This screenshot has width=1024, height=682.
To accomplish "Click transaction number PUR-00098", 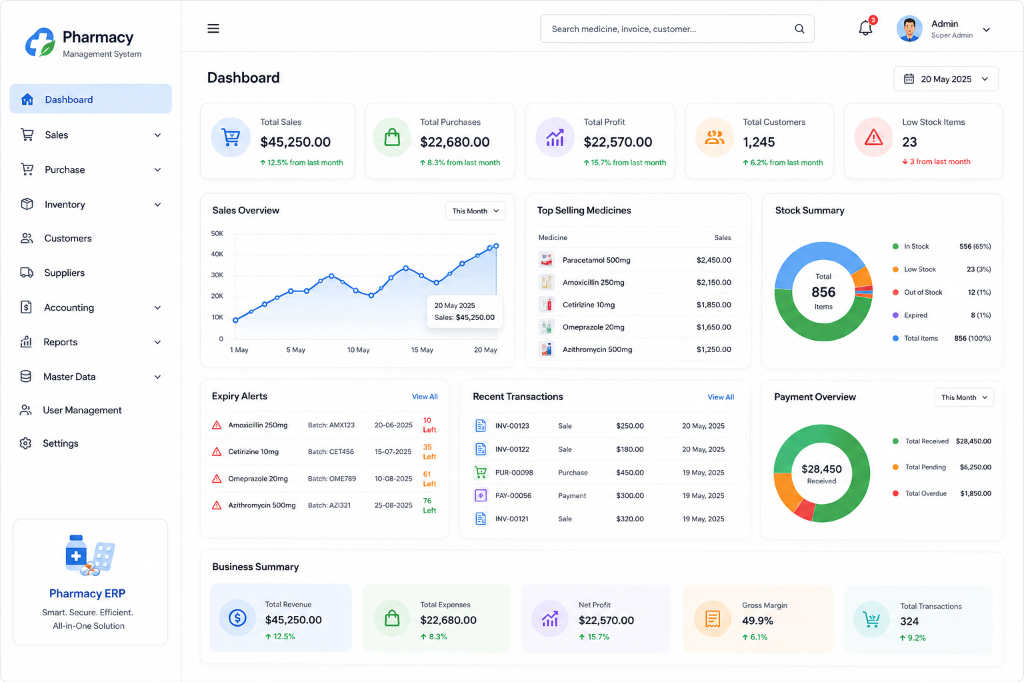I will pyautogui.click(x=514, y=472).
